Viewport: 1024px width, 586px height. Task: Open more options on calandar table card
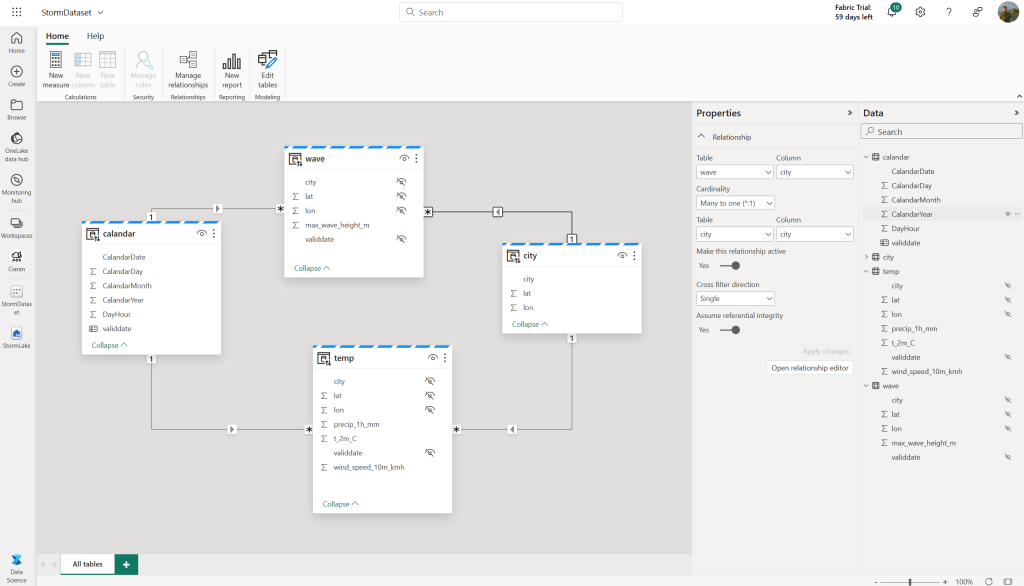pos(214,233)
